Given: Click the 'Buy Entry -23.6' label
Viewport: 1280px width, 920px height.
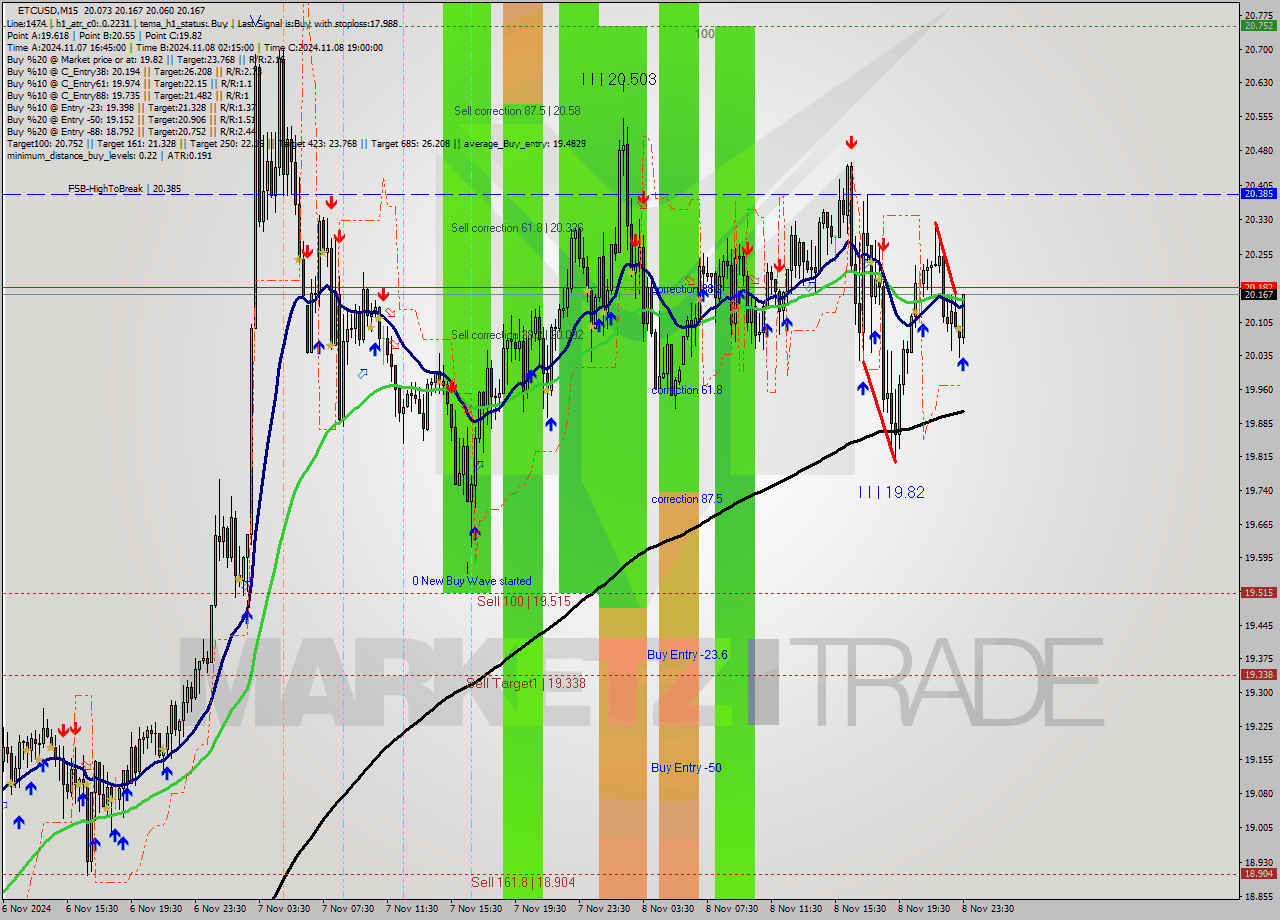Looking at the screenshot, I should [x=687, y=655].
